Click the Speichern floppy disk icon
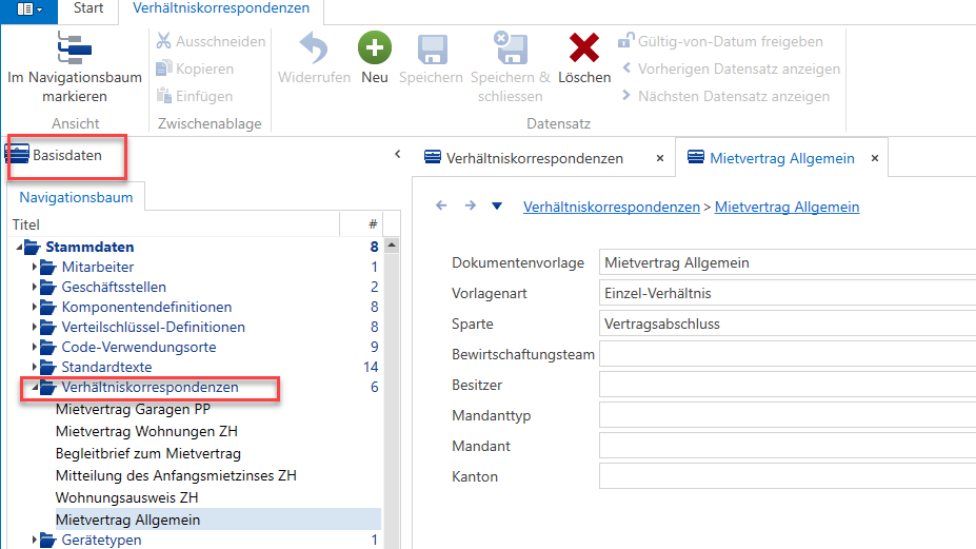This screenshot has height=549, width=976. [431, 49]
